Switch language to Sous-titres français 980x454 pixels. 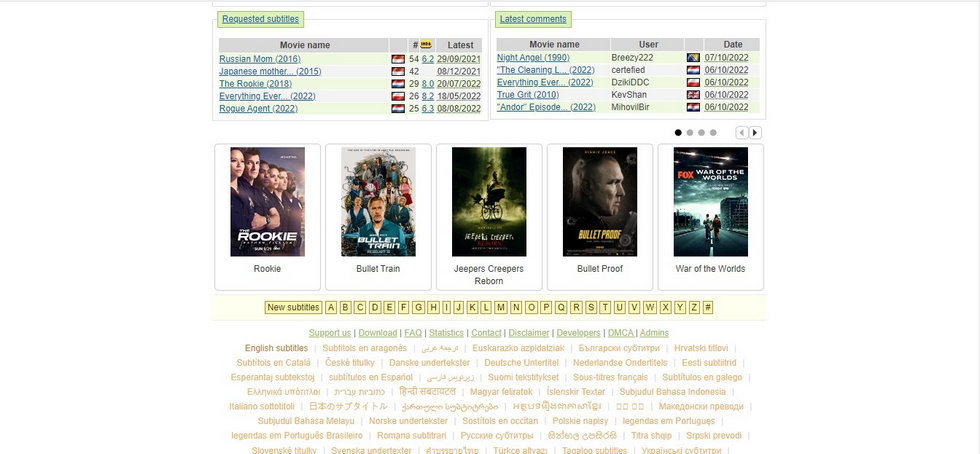point(610,377)
